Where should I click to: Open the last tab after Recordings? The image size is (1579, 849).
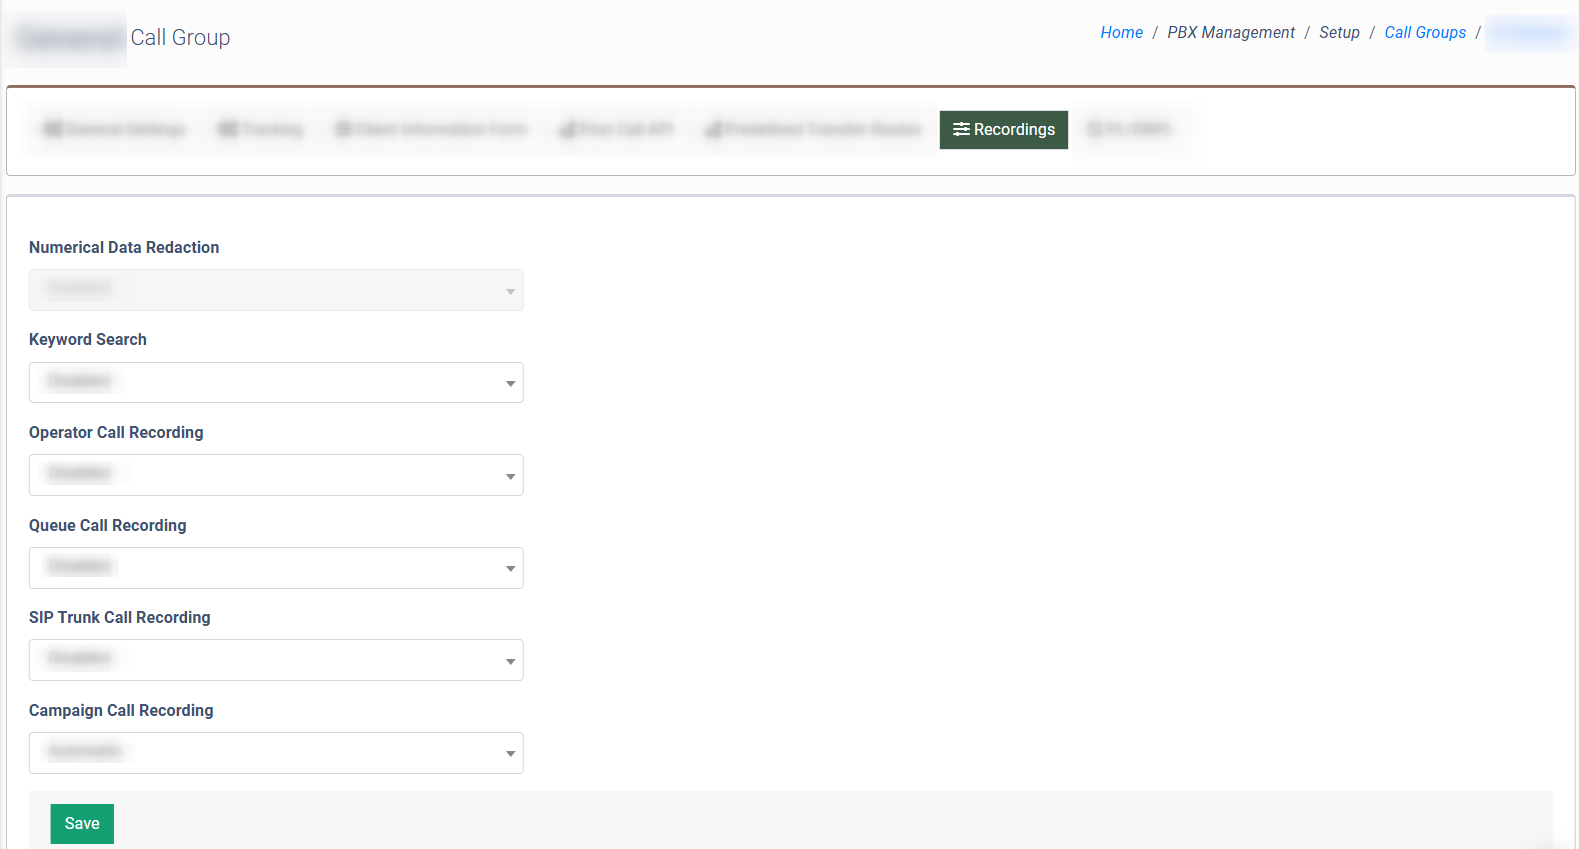click(x=1129, y=130)
